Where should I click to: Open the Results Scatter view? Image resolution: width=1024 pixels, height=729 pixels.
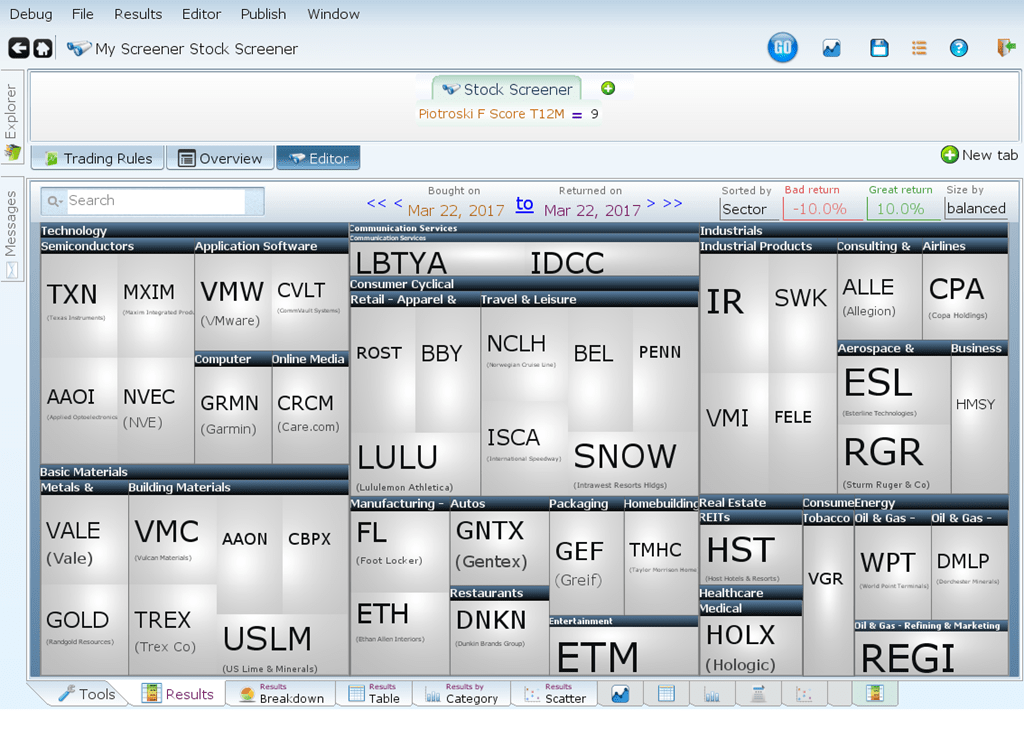click(555, 693)
